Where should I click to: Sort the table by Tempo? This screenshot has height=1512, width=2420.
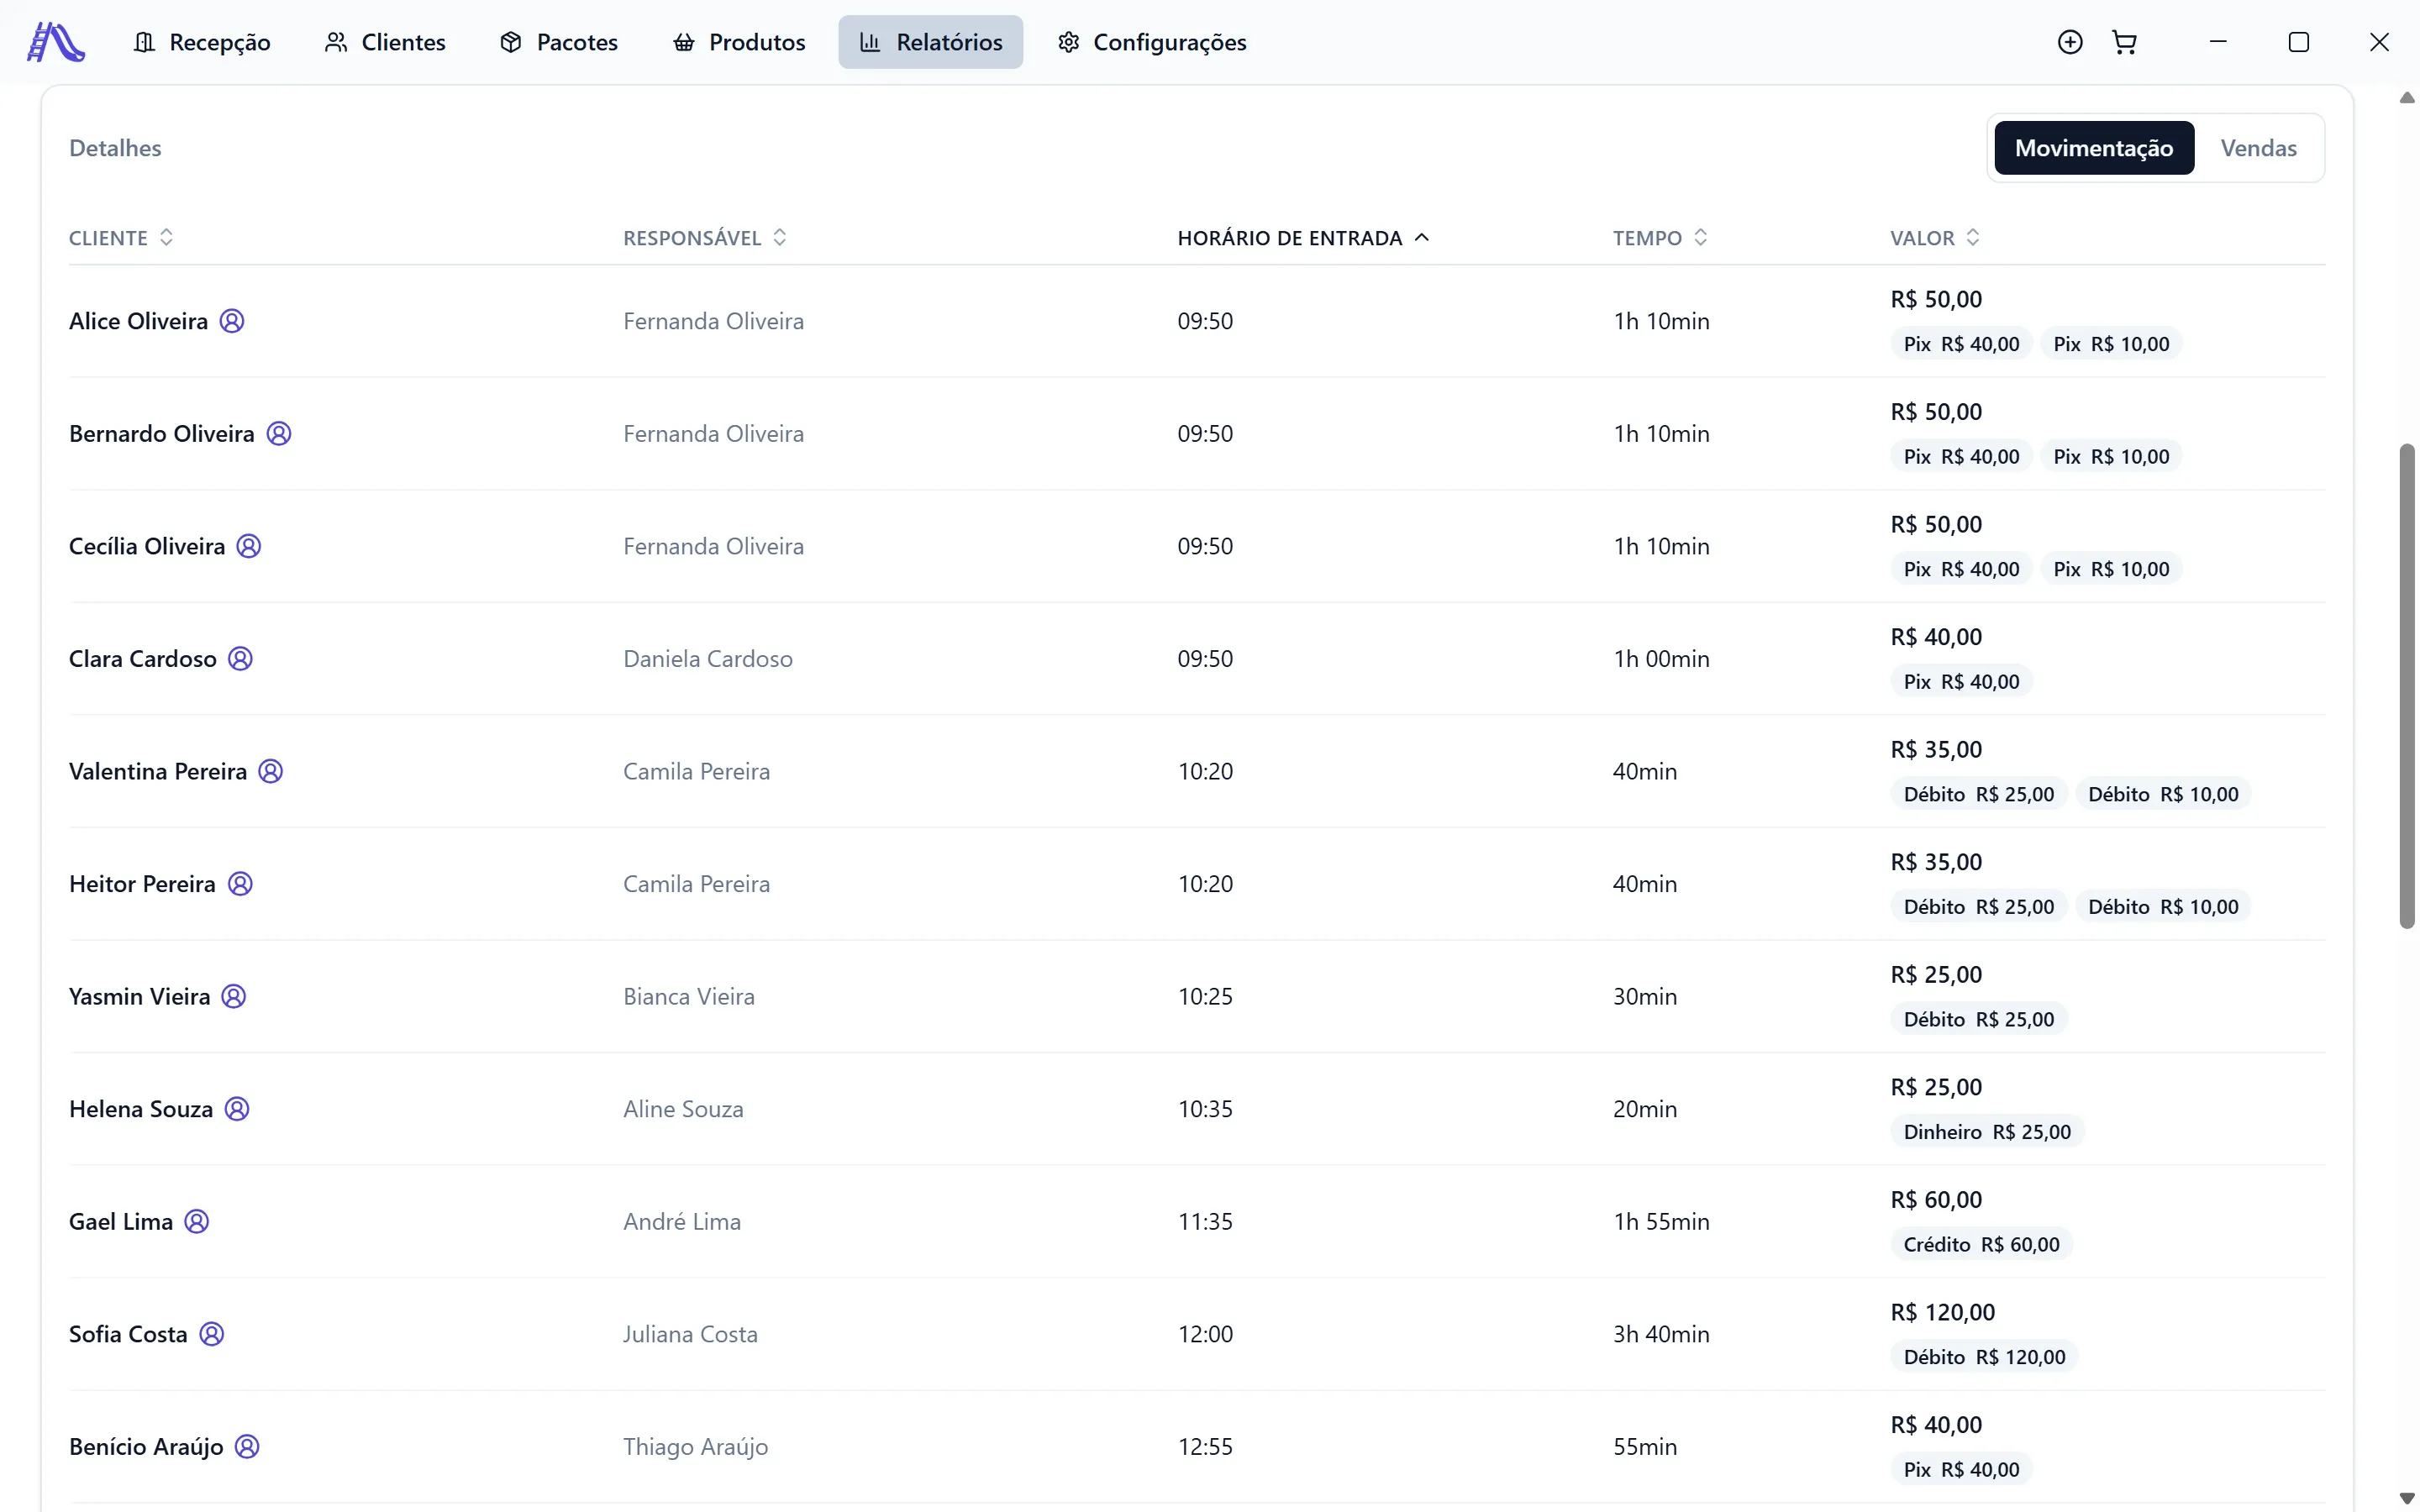click(x=1660, y=238)
